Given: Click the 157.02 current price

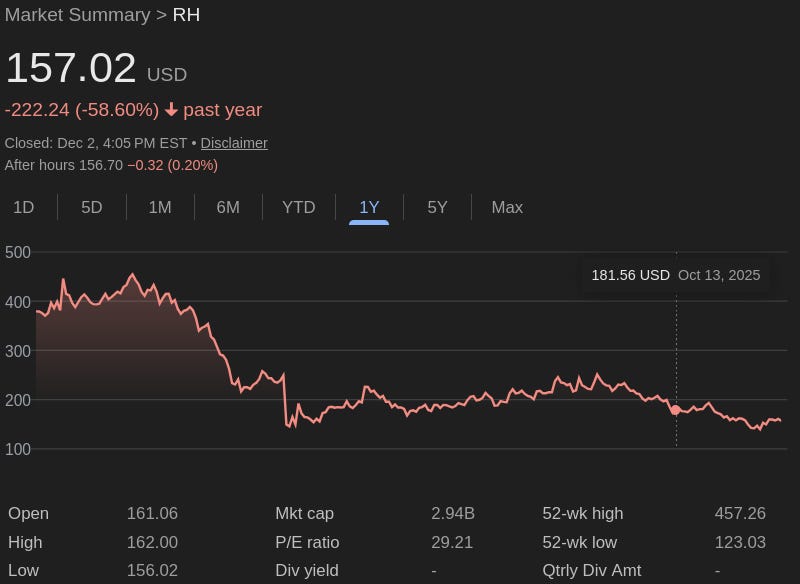Looking at the screenshot, I should 71,68.
